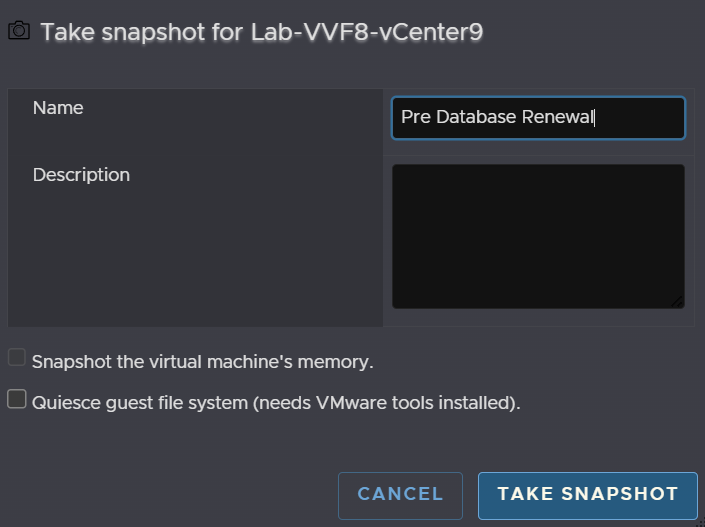
Task: Click "Lab-VVF8-vCenter9" in the dialog title
Action: (x=367, y=32)
